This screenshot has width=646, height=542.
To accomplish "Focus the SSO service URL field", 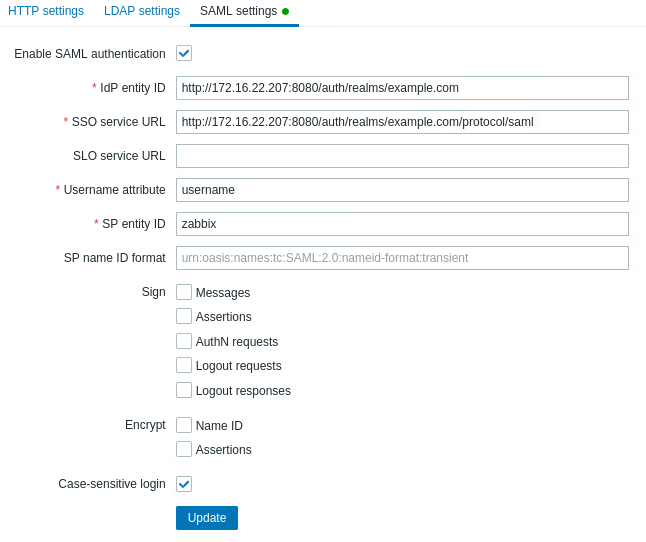I will coord(402,122).
